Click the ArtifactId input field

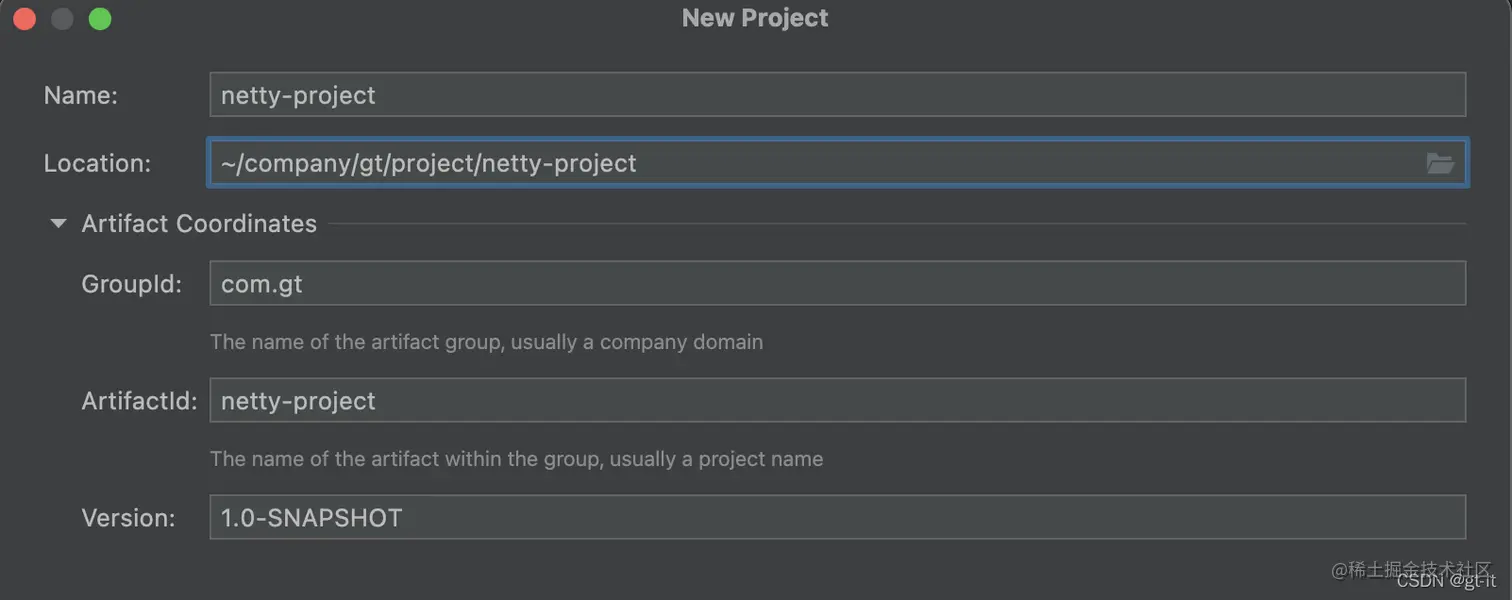point(836,400)
